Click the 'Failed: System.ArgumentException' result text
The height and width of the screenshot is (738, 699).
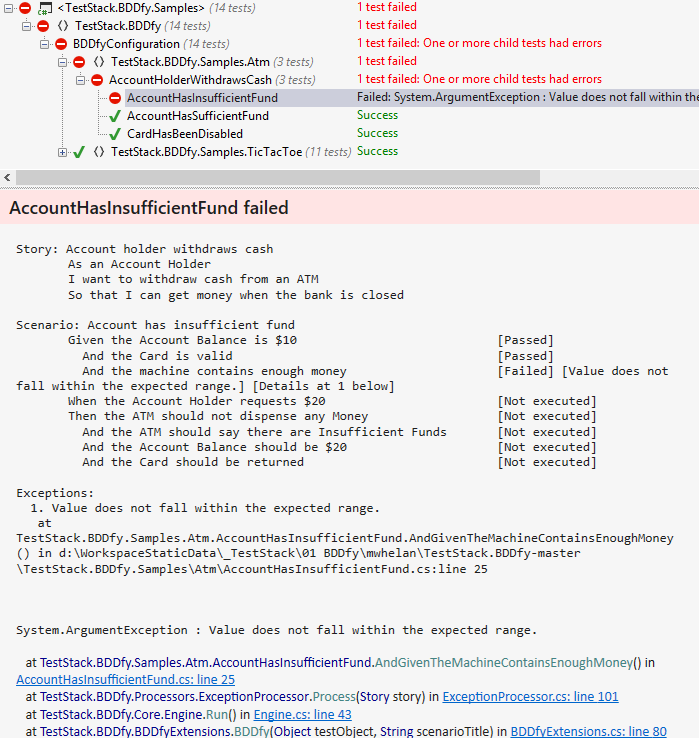[528, 97]
